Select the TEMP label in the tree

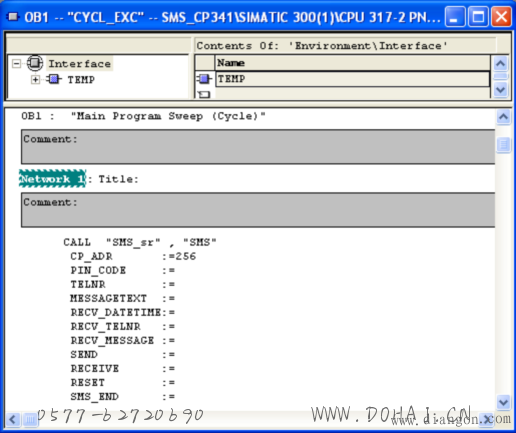tap(81, 80)
